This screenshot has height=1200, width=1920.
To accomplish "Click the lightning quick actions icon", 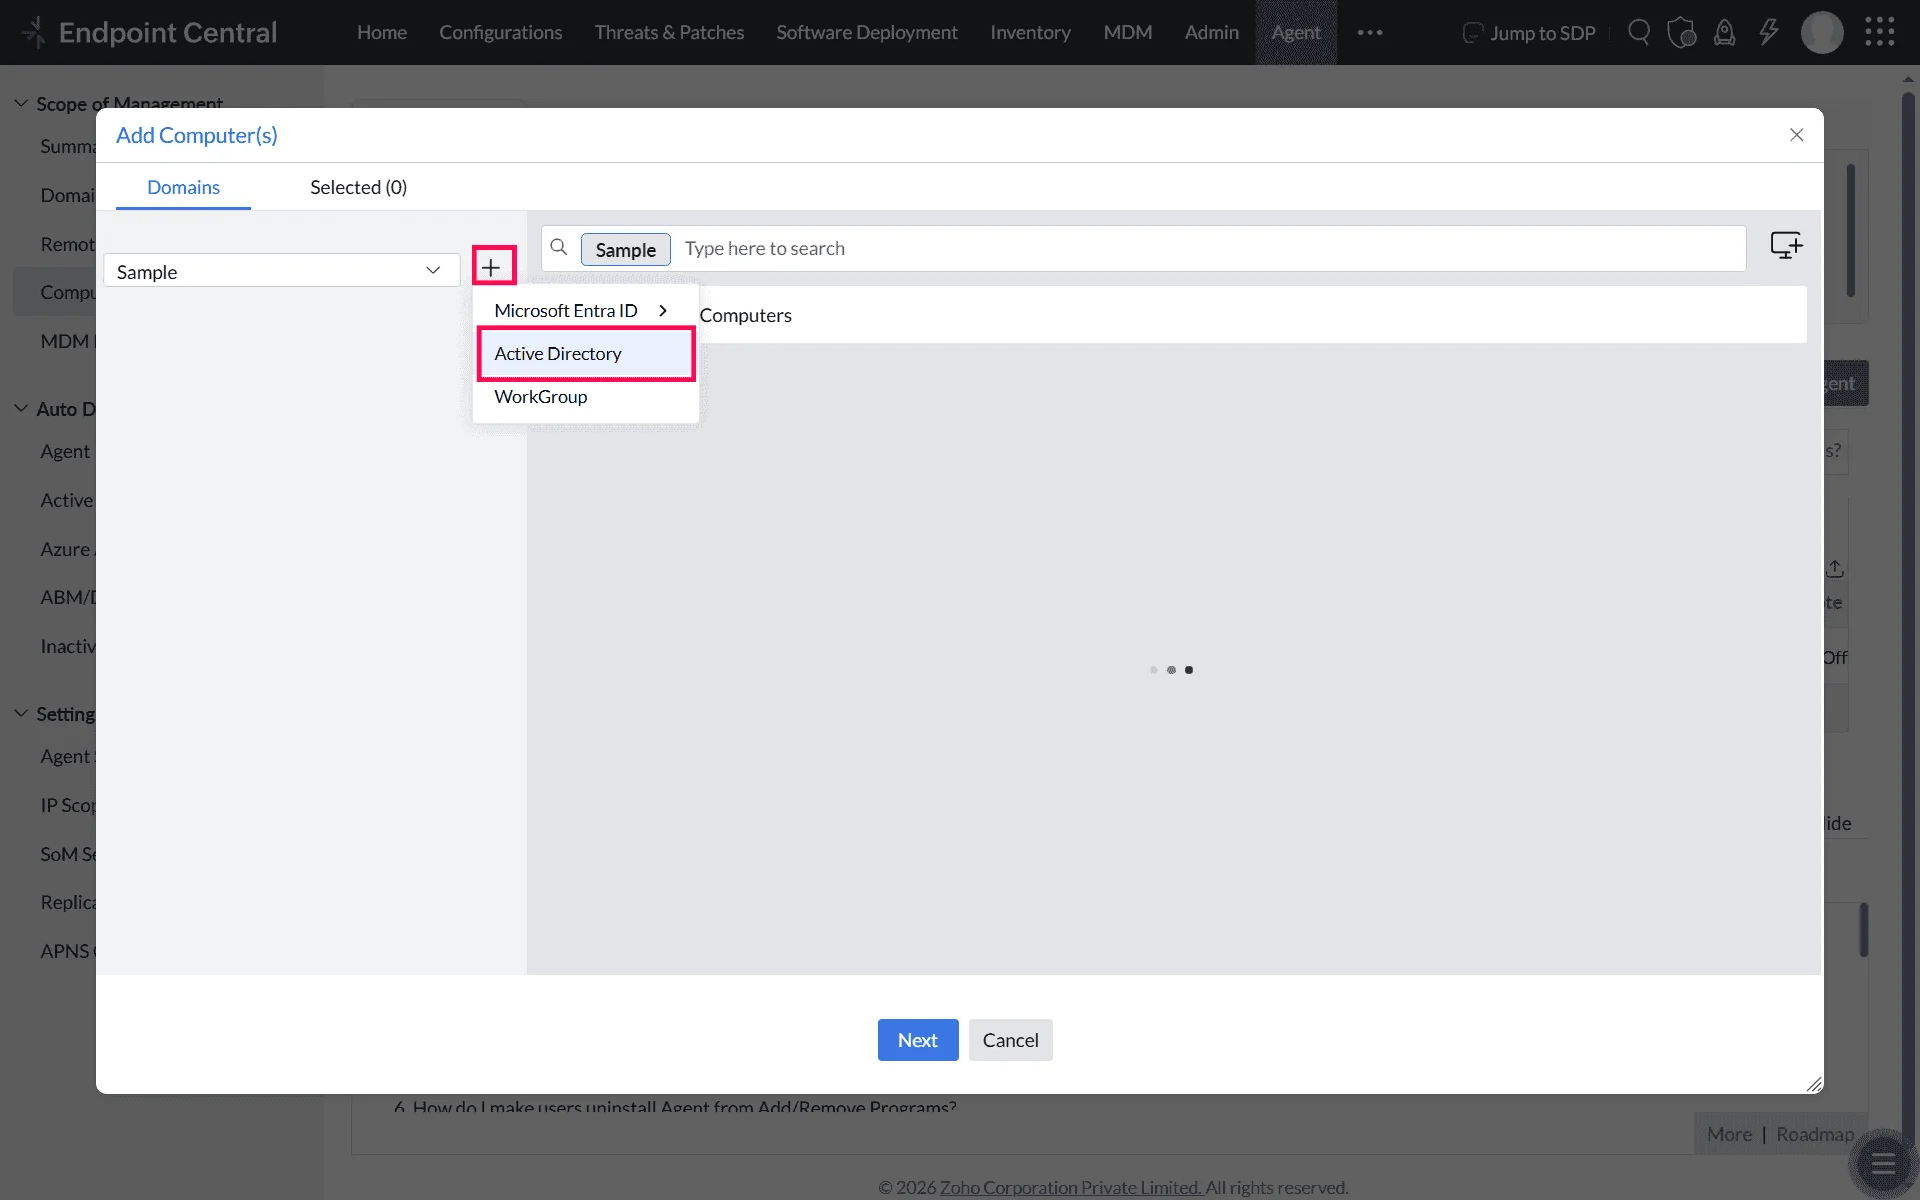I will (1769, 32).
